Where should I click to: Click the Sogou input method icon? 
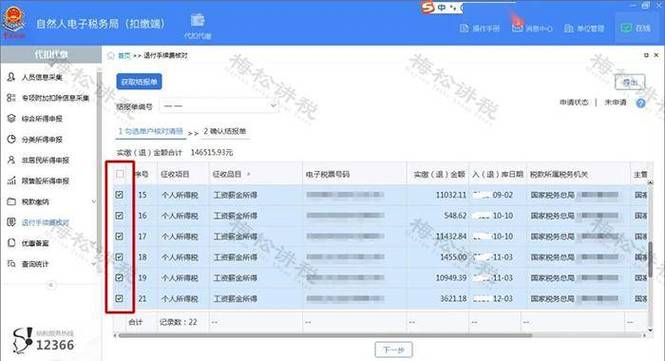pos(428,7)
